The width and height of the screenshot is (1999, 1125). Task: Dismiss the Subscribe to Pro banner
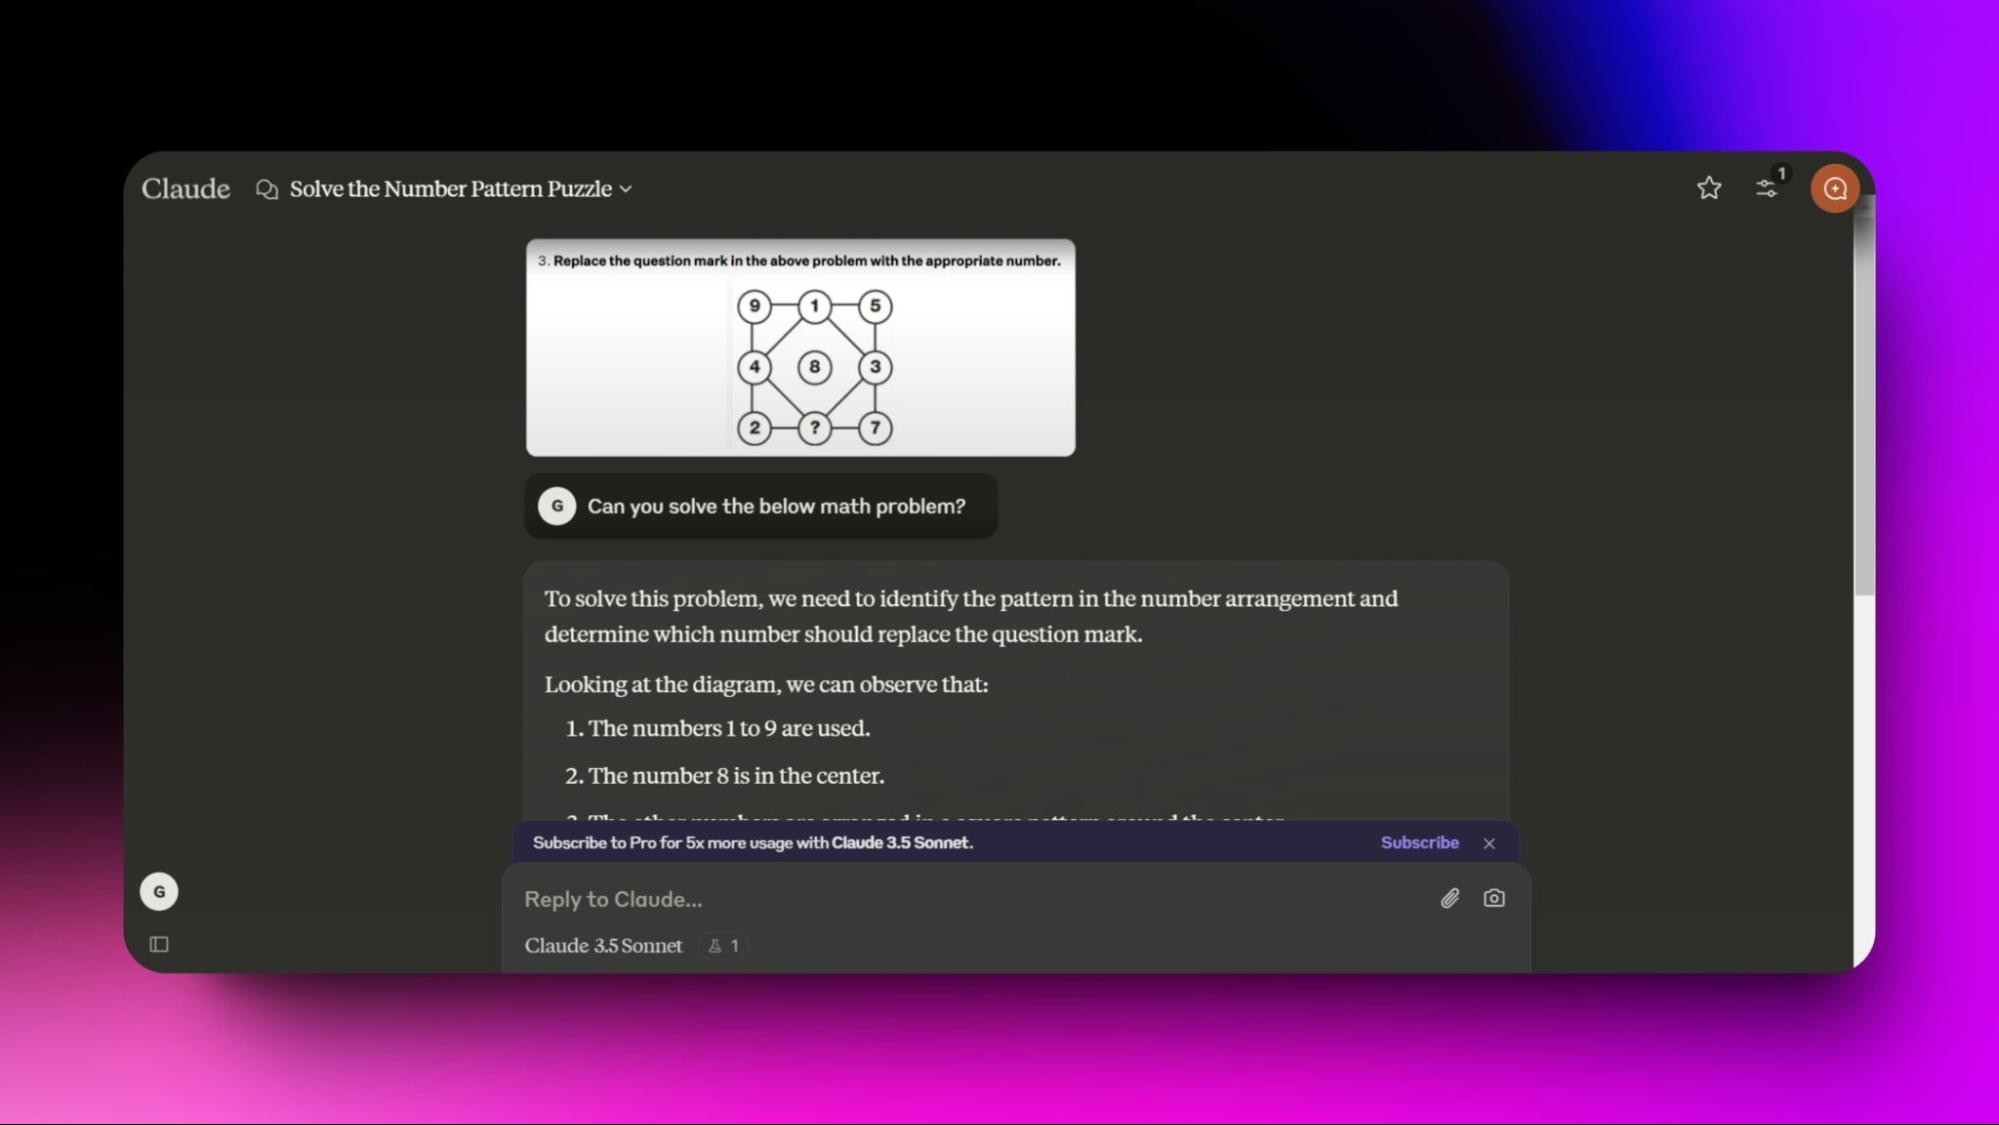[1489, 844]
